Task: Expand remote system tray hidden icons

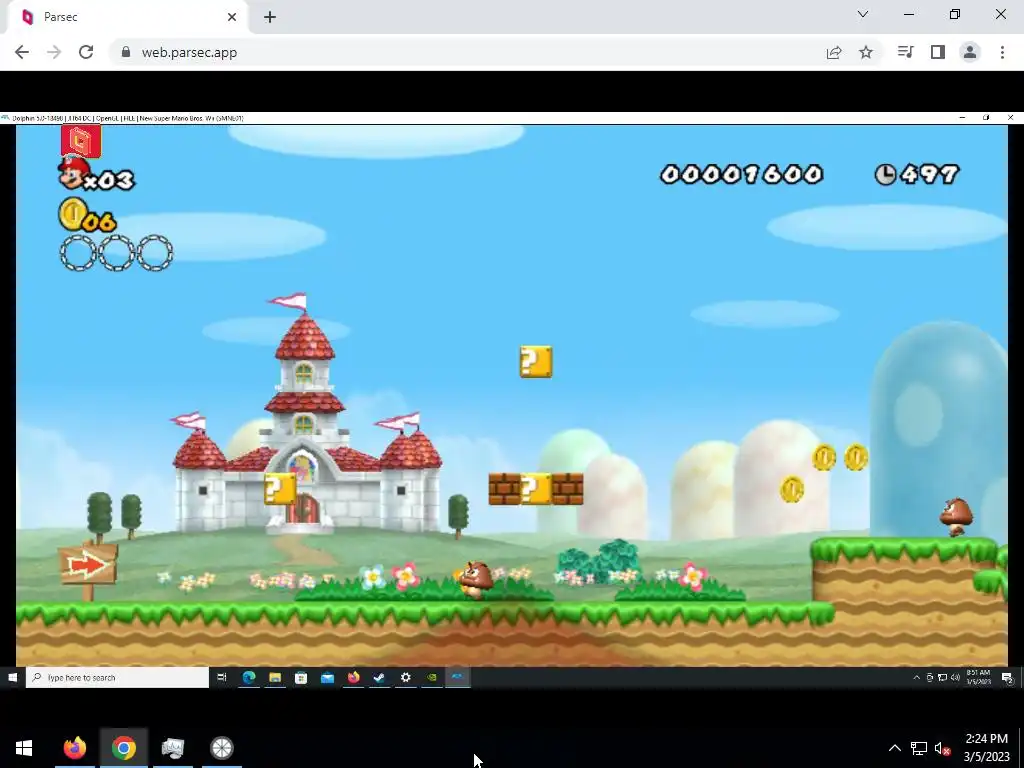Action: [916, 678]
